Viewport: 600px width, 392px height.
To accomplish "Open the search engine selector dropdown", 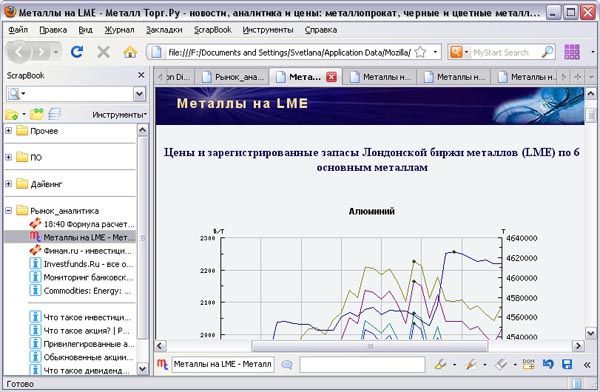I will pos(459,52).
